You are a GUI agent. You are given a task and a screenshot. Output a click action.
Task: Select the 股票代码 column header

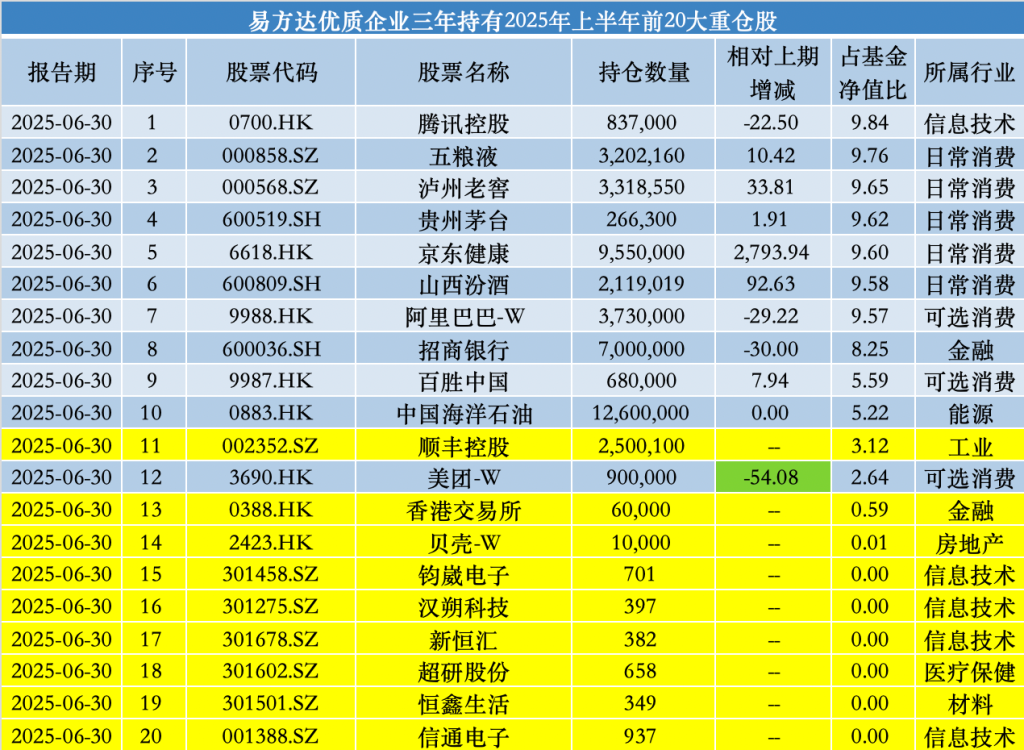(x=271, y=73)
